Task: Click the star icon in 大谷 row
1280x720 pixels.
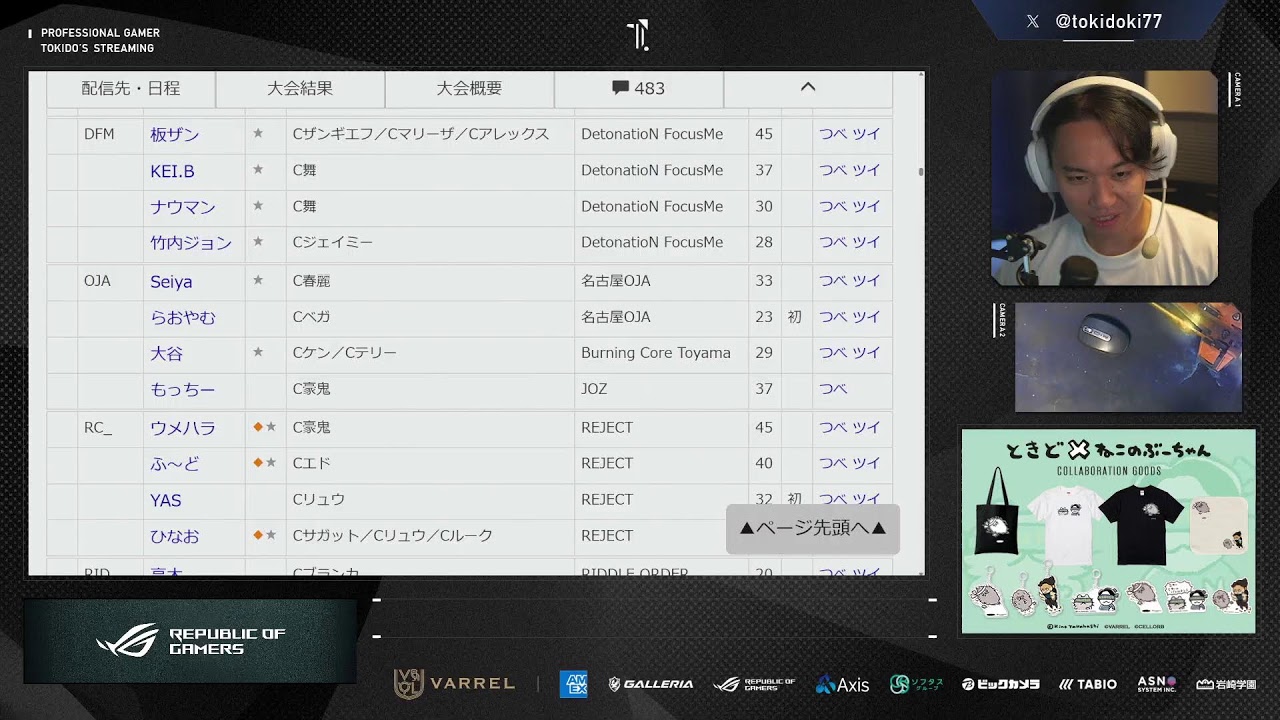Action: (258, 353)
